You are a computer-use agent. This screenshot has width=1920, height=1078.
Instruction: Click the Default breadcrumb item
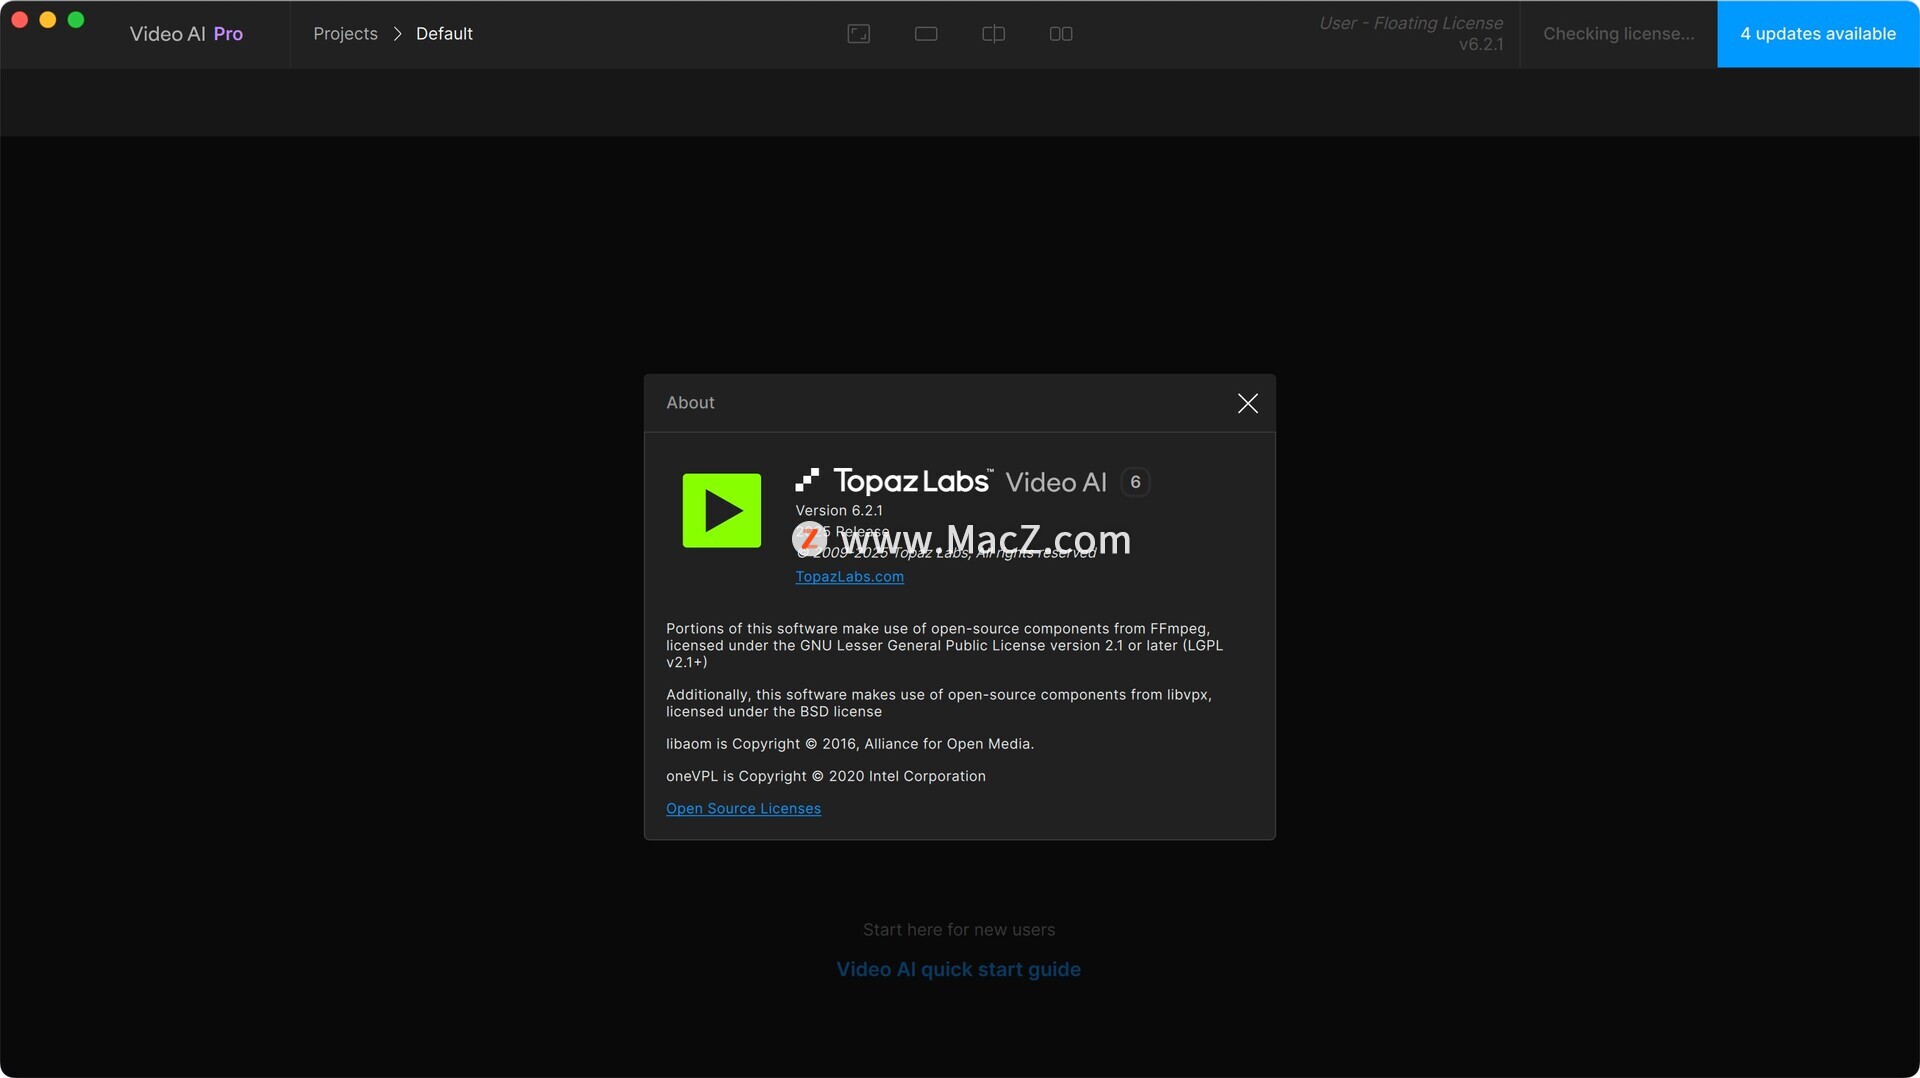click(444, 34)
